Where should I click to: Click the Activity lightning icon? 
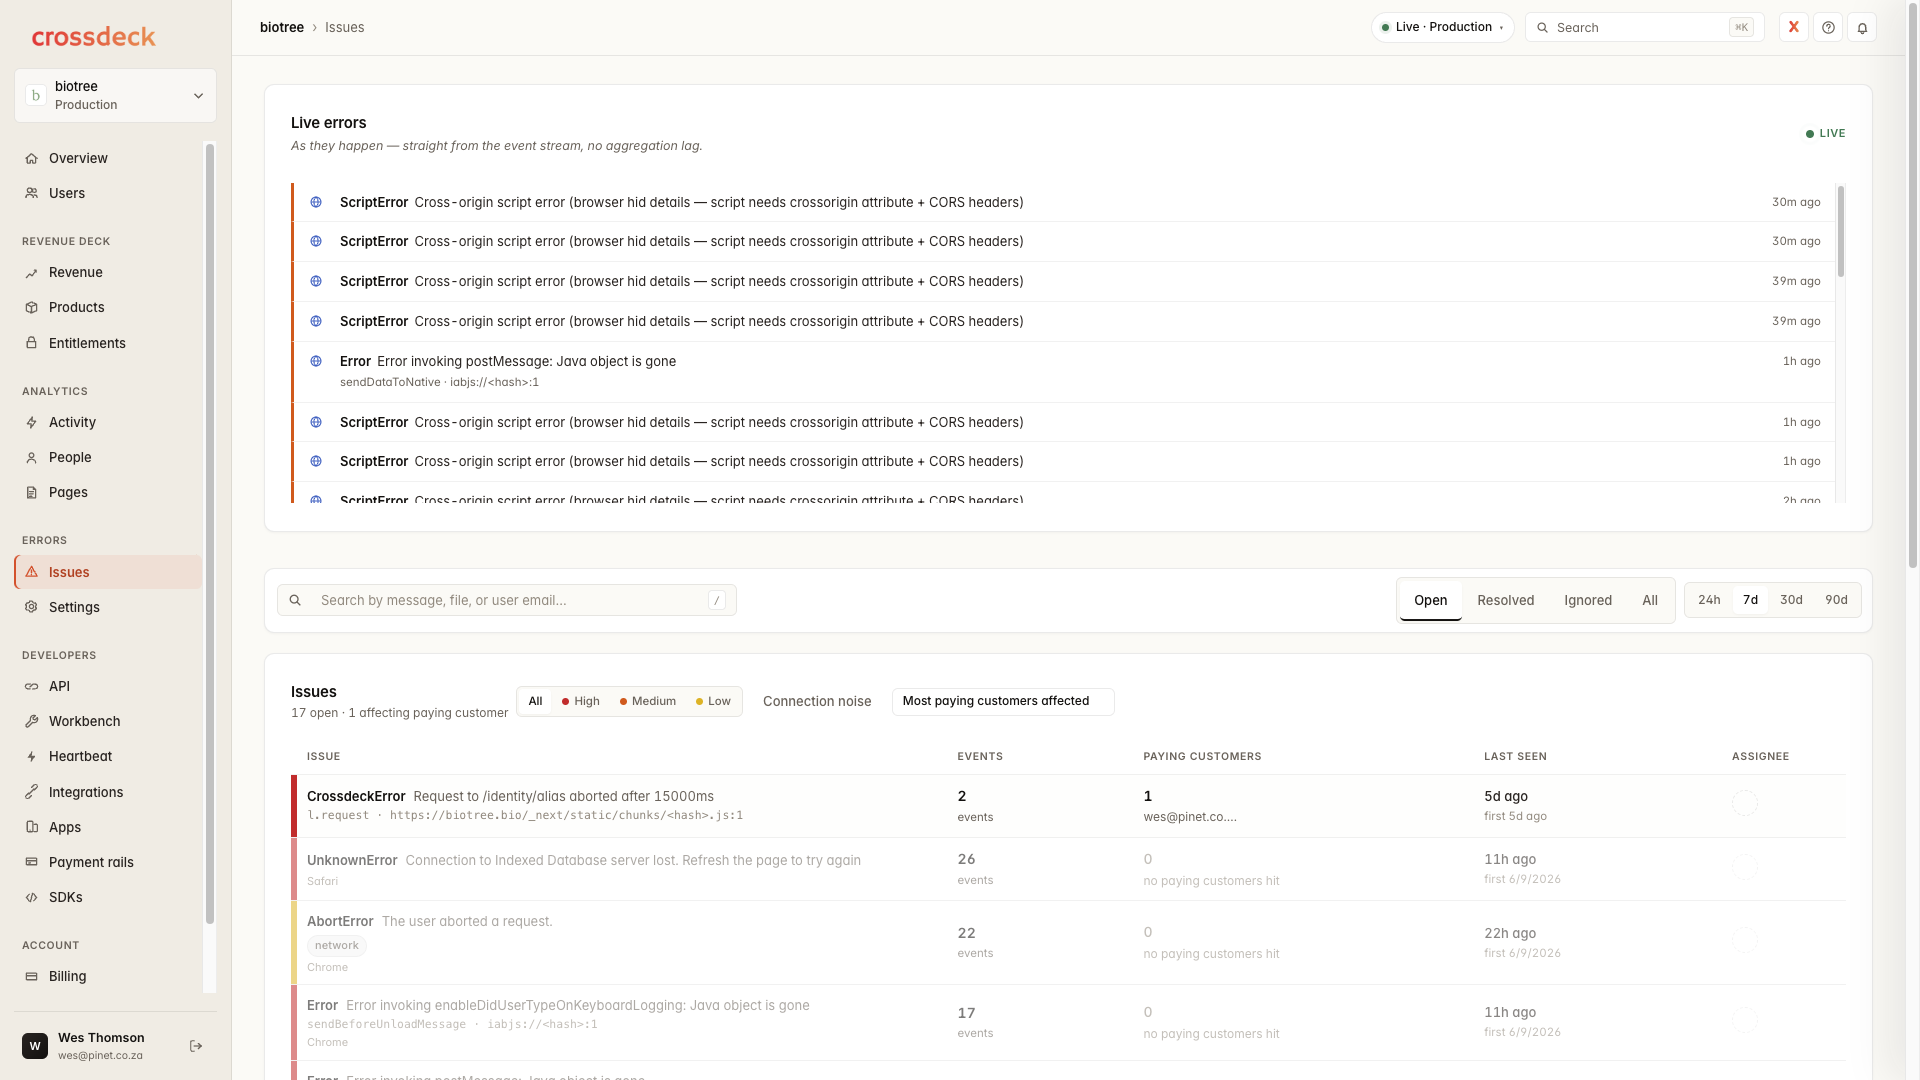coord(31,423)
